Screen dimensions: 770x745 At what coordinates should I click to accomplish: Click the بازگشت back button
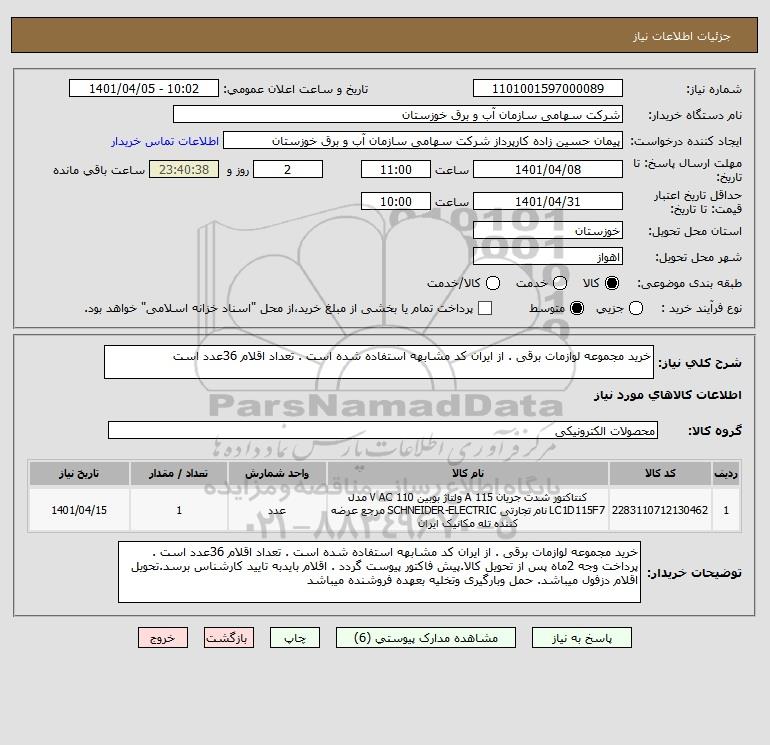point(229,637)
